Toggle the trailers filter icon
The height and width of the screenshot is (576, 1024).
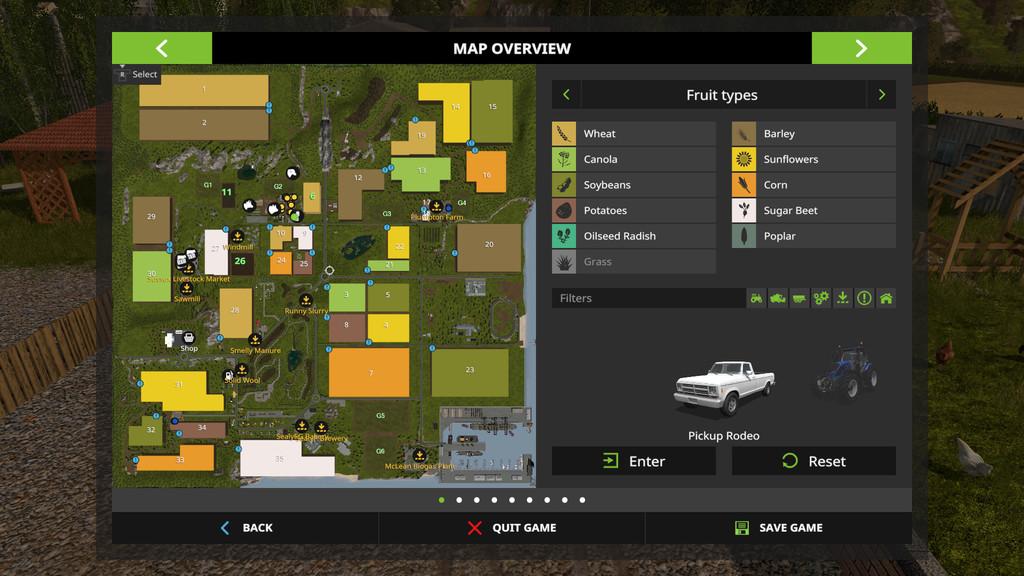799,298
